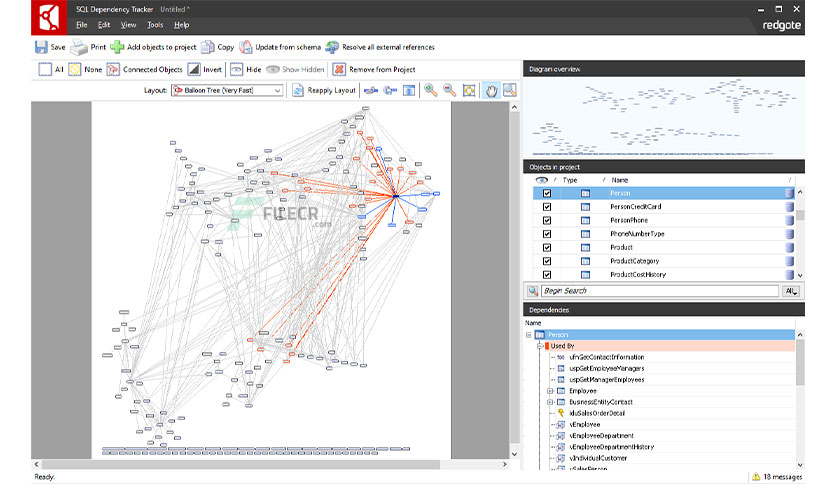Screen dimensions: 836x484
Task: Expand the BusinessEntityContact dependency node
Action: (550, 402)
